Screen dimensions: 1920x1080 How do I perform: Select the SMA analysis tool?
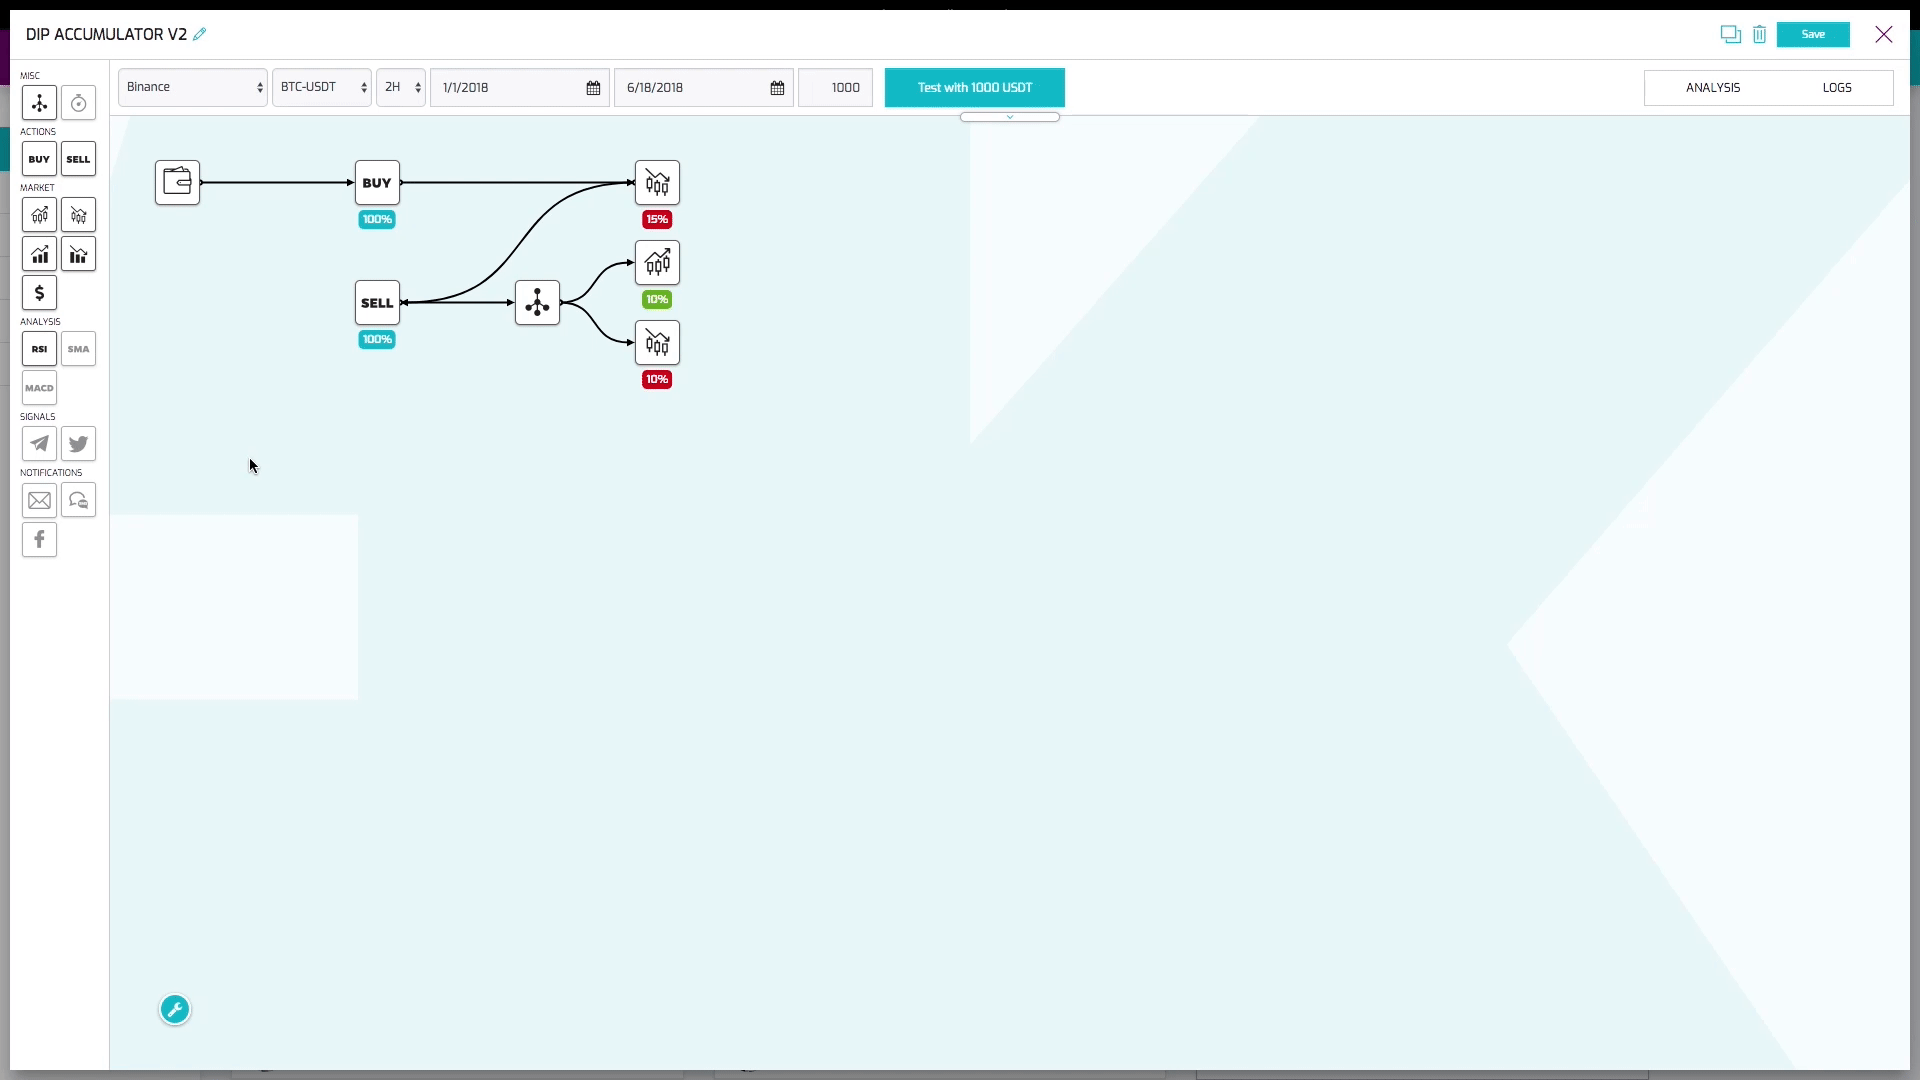pyautogui.click(x=78, y=349)
